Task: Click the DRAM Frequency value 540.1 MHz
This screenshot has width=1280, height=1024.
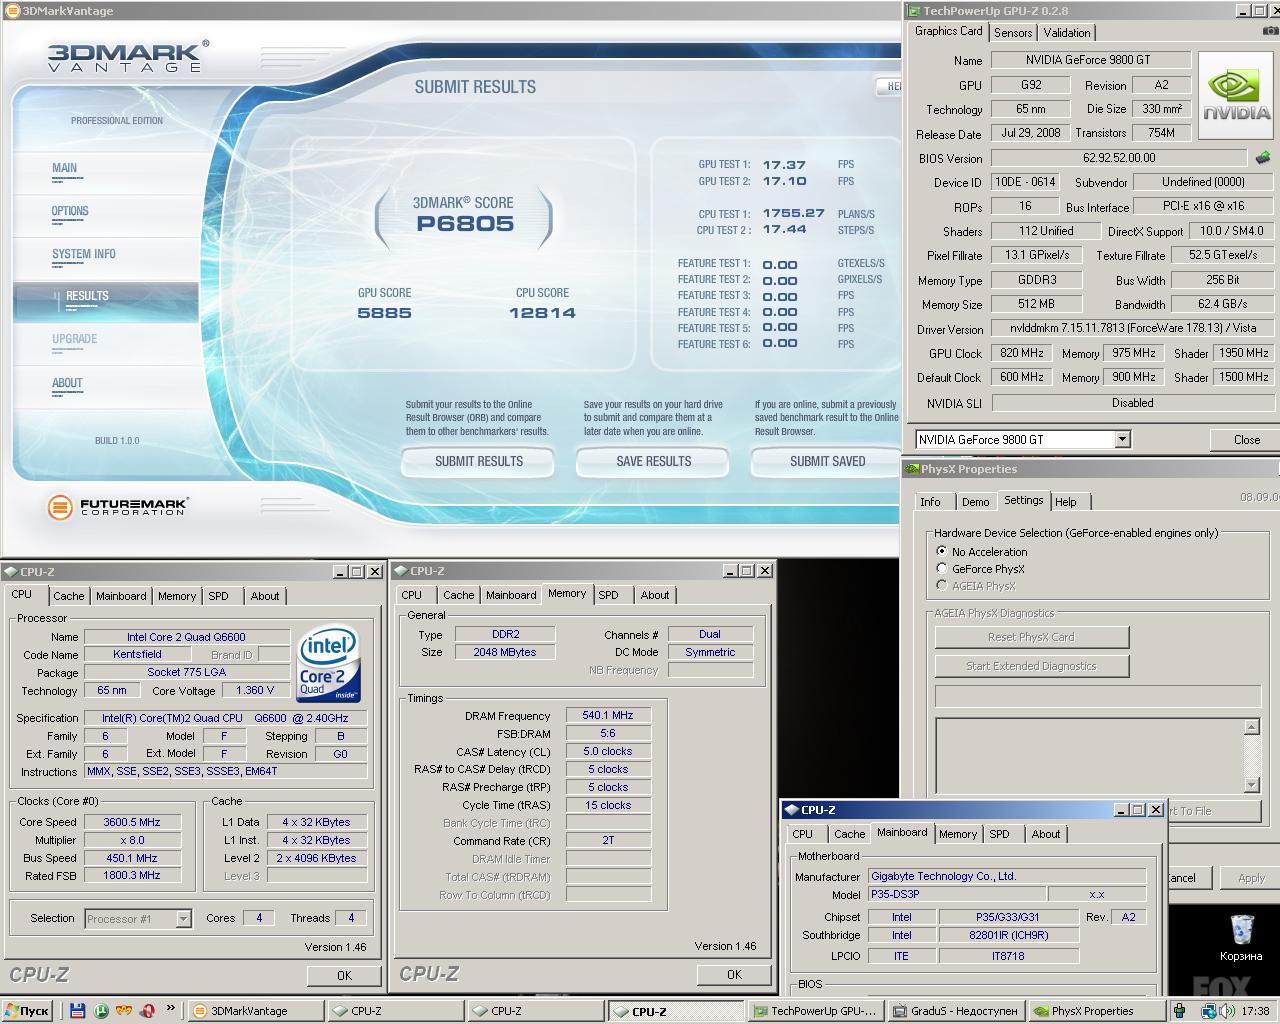Action: tap(608, 715)
